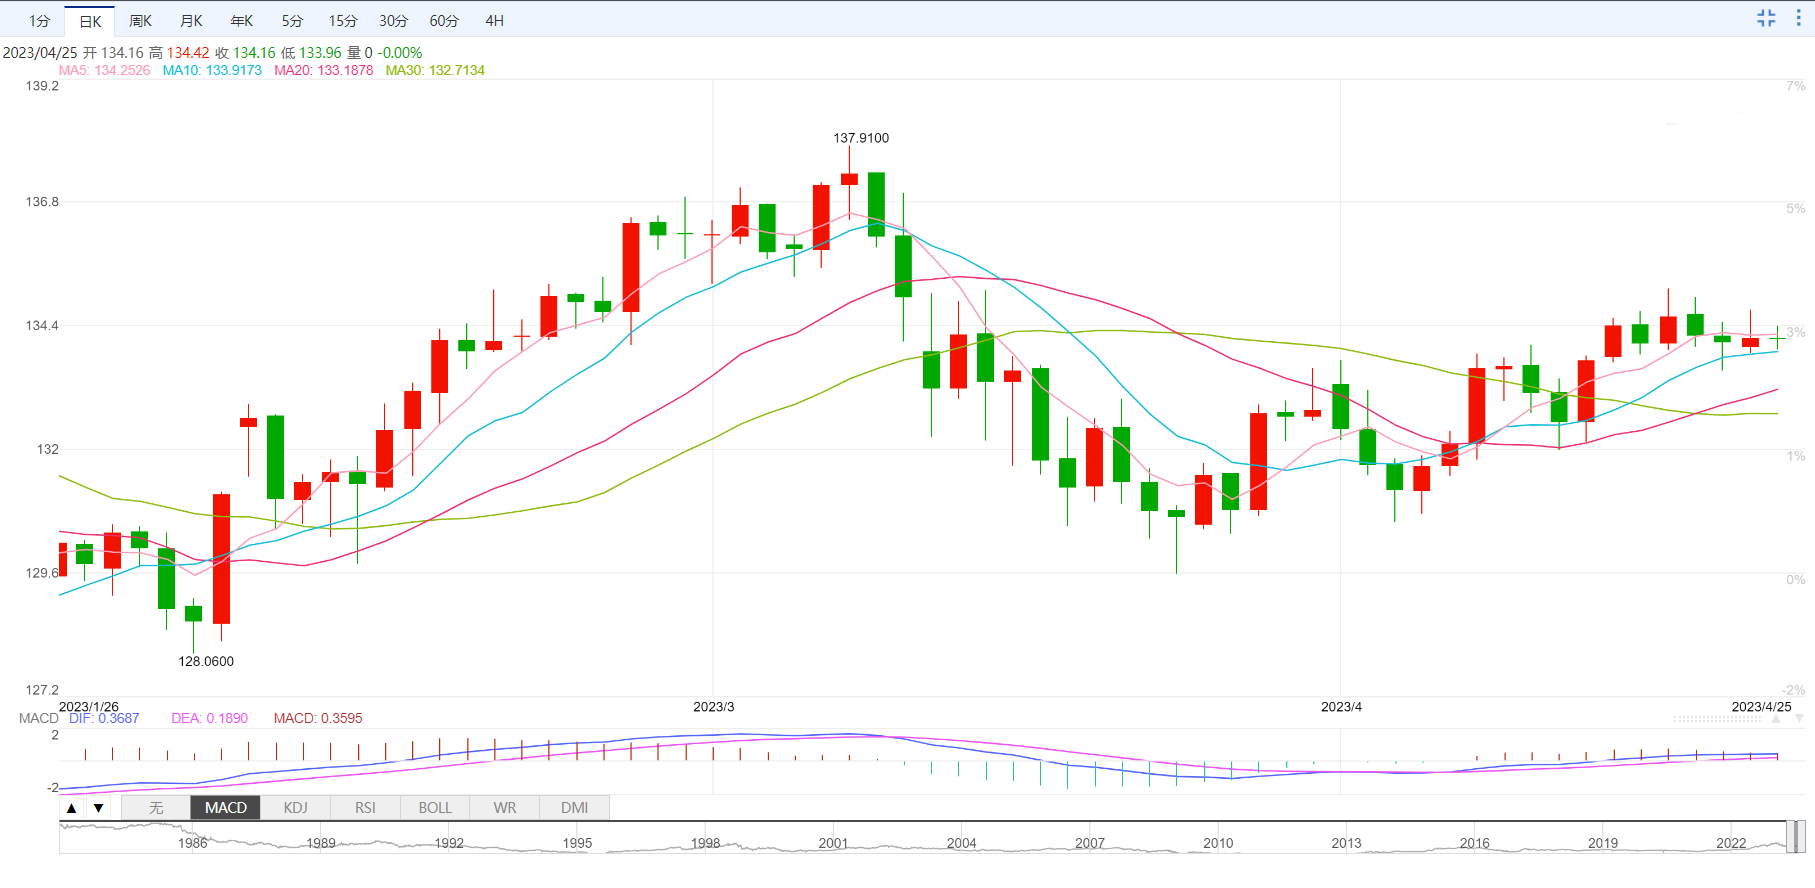
Task: Choose the 60分 timeframe
Action: pyautogui.click(x=444, y=21)
